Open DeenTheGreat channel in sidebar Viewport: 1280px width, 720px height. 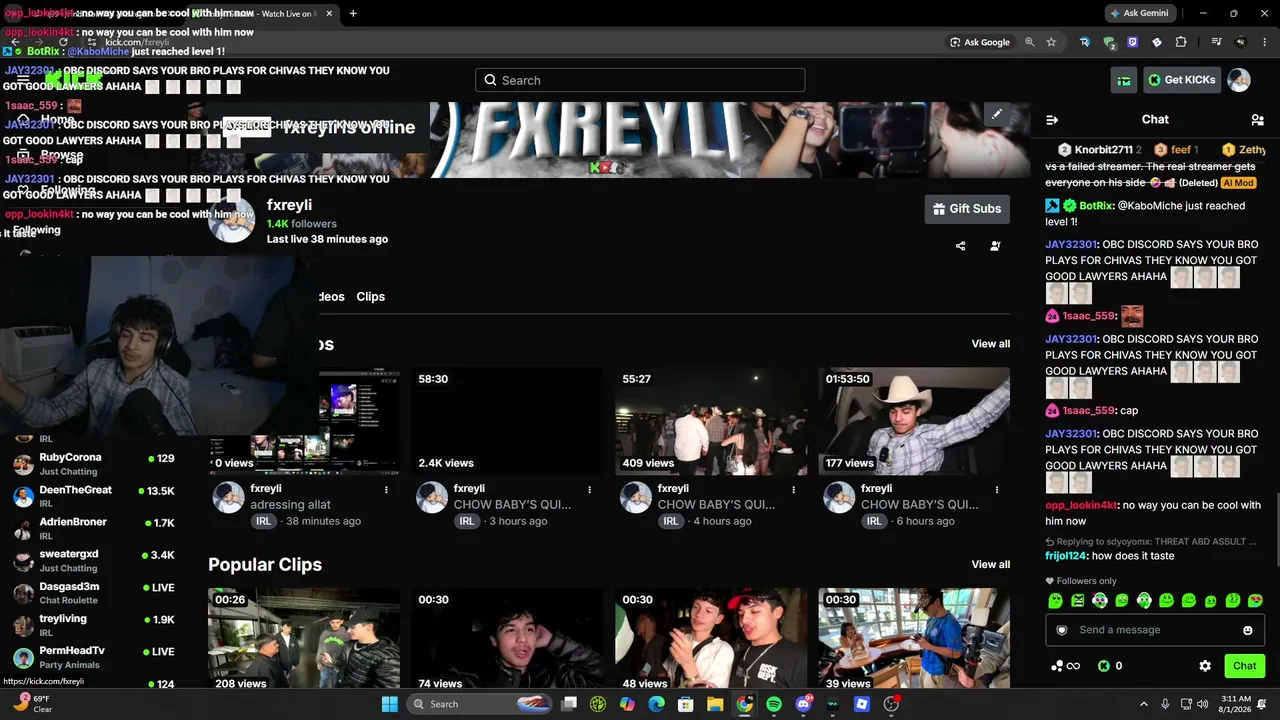click(95, 496)
